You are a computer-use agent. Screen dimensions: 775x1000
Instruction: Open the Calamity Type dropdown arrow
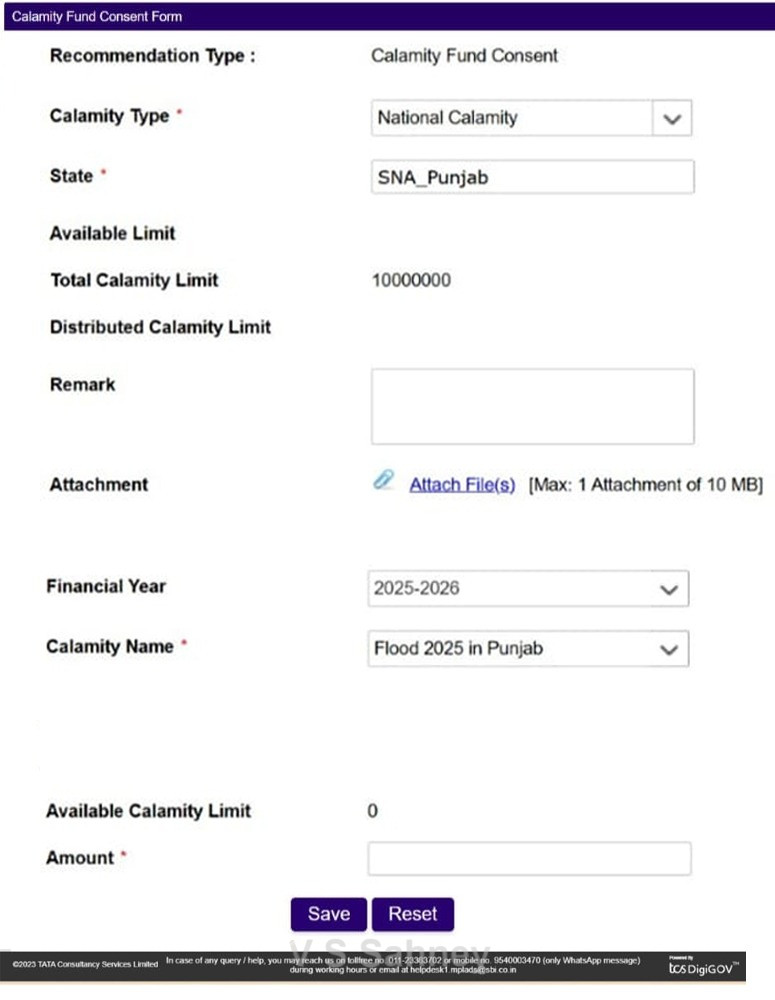(672, 118)
